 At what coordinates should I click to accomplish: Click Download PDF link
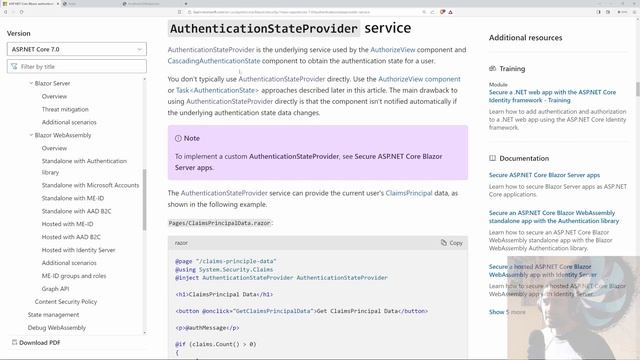pyautogui.click(x=40, y=342)
